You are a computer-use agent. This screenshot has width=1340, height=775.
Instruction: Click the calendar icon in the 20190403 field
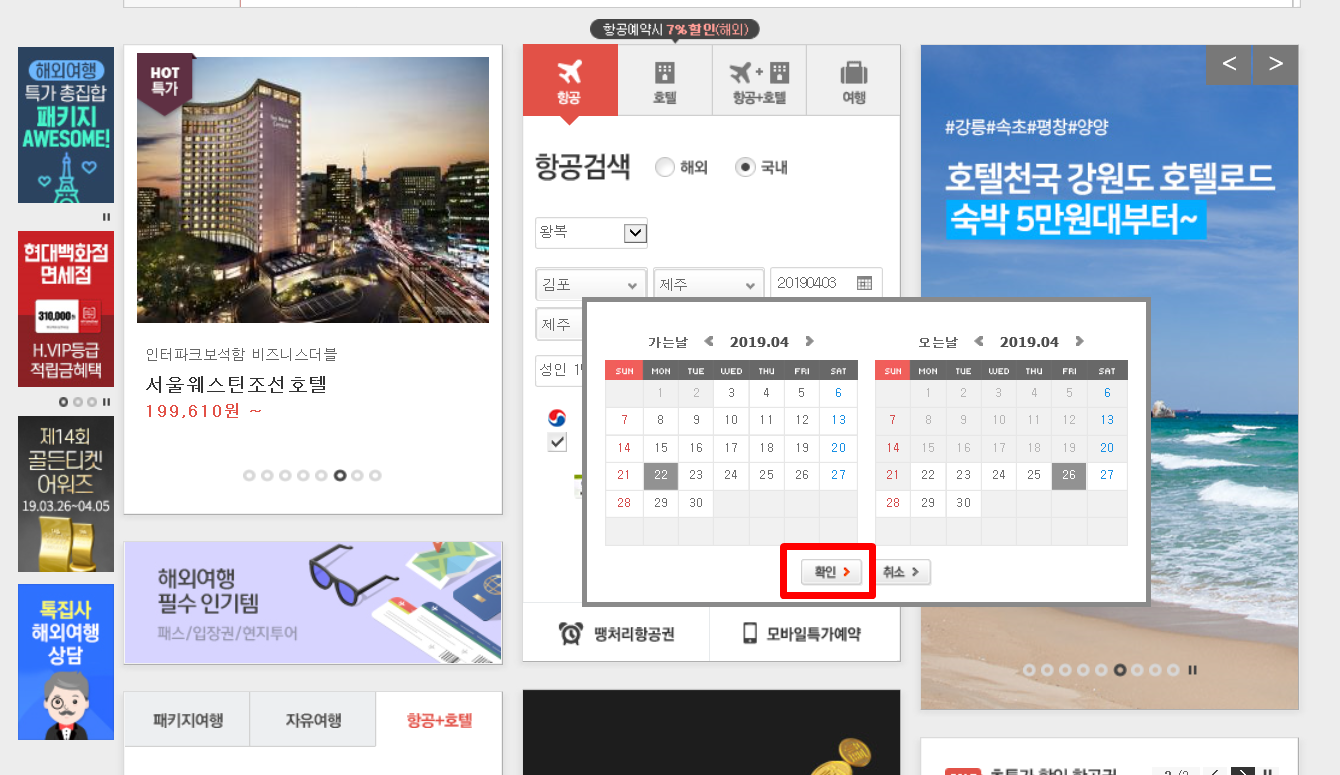pos(865,283)
